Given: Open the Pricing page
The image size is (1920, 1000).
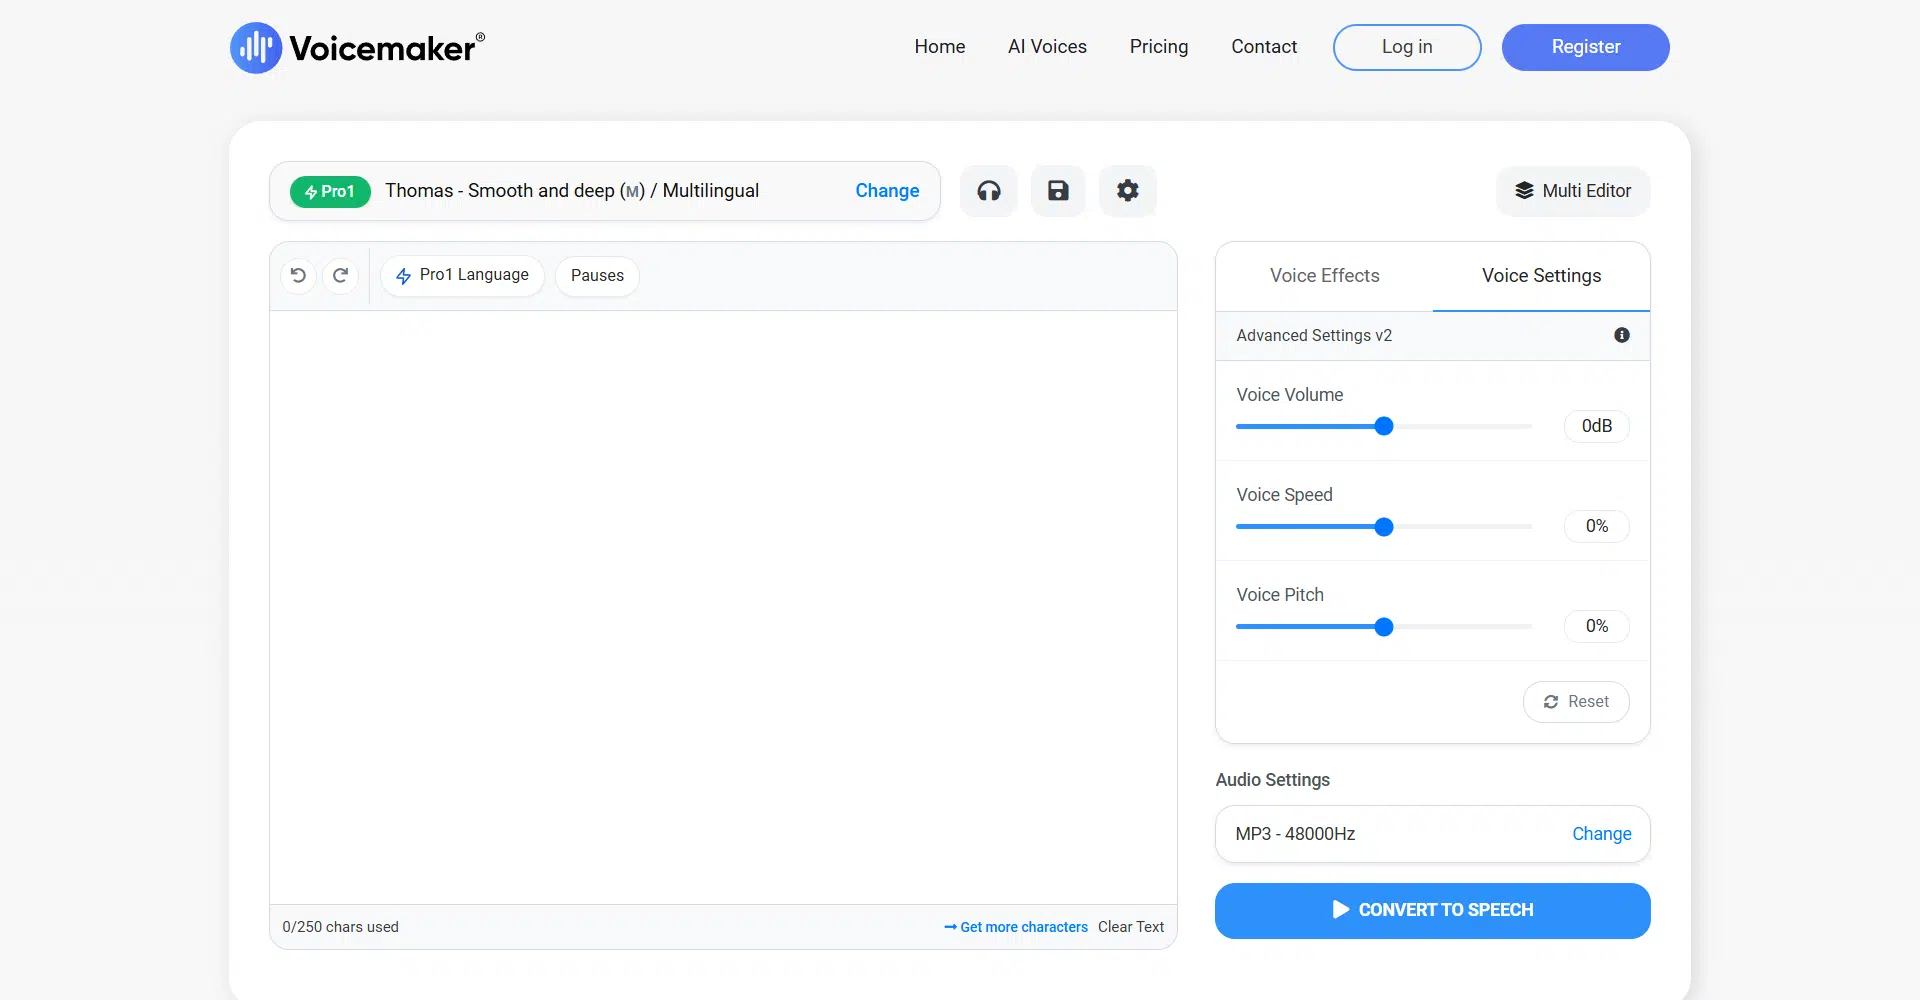Looking at the screenshot, I should (x=1158, y=47).
